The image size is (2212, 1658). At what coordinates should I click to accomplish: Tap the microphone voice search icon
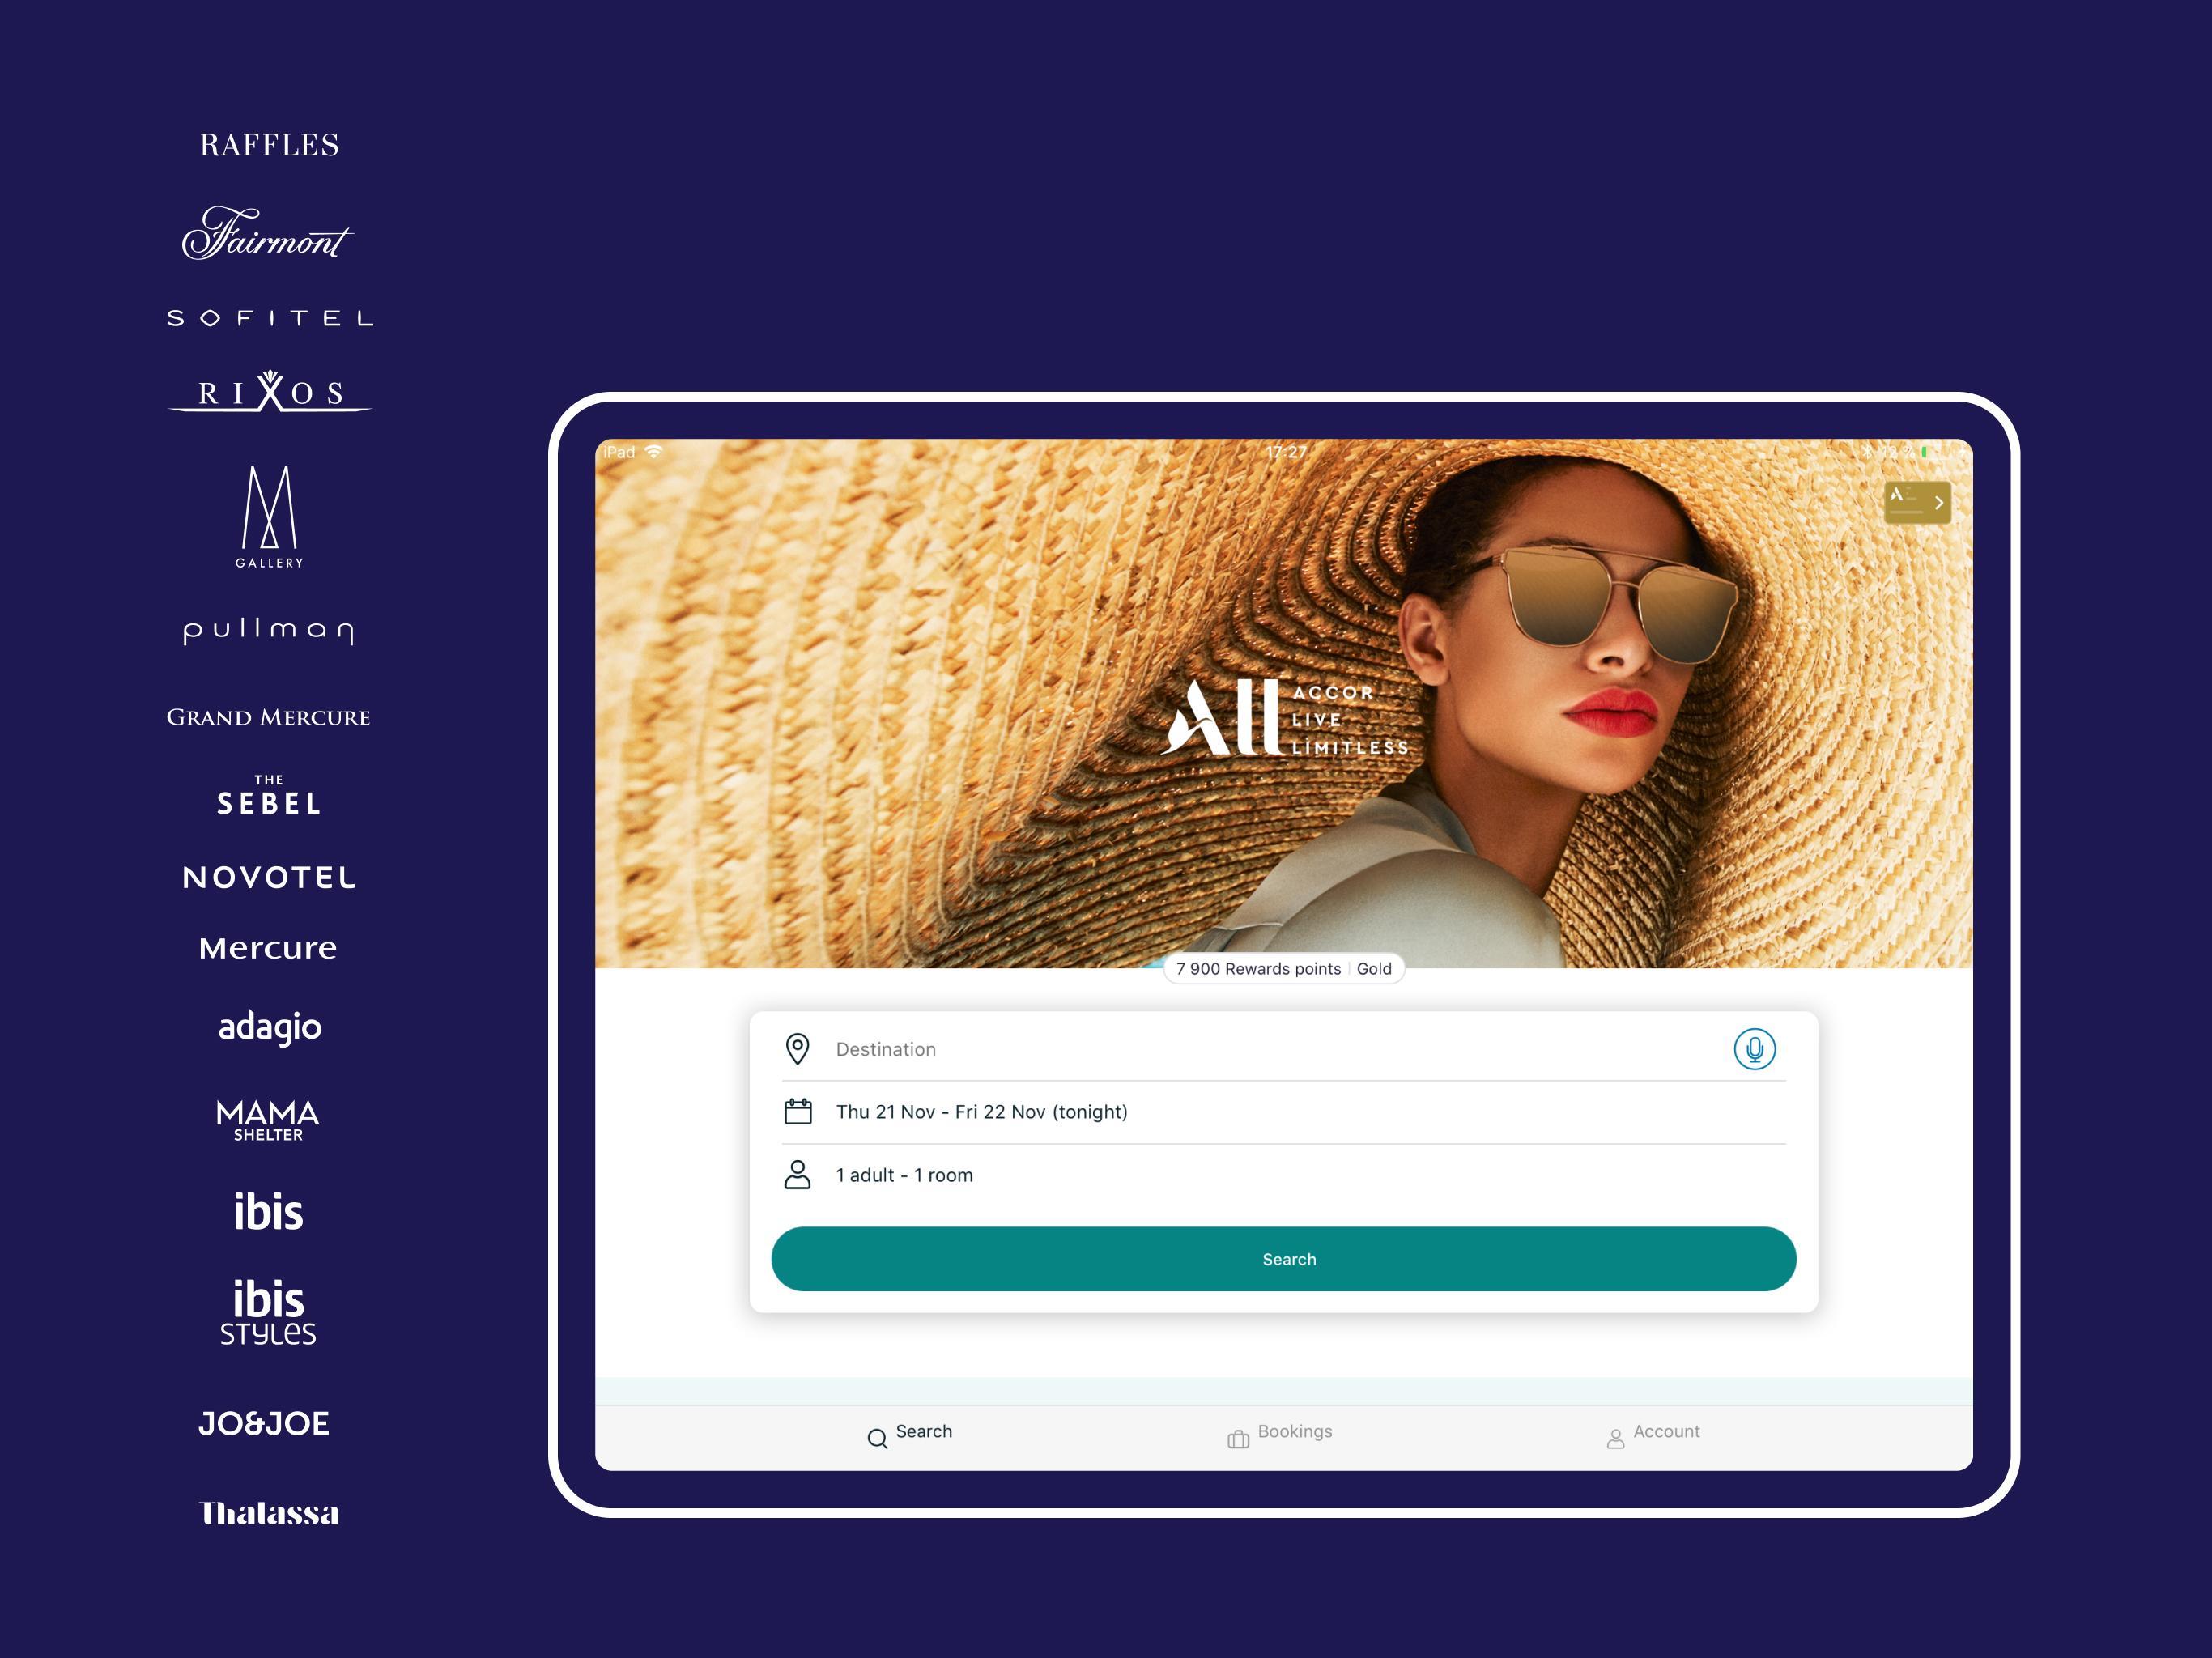point(1754,1049)
